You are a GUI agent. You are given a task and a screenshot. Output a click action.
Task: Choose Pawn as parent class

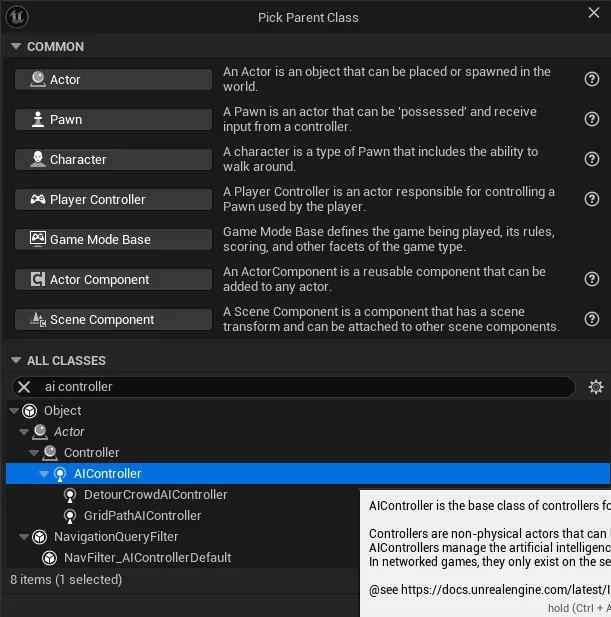point(113,119)
